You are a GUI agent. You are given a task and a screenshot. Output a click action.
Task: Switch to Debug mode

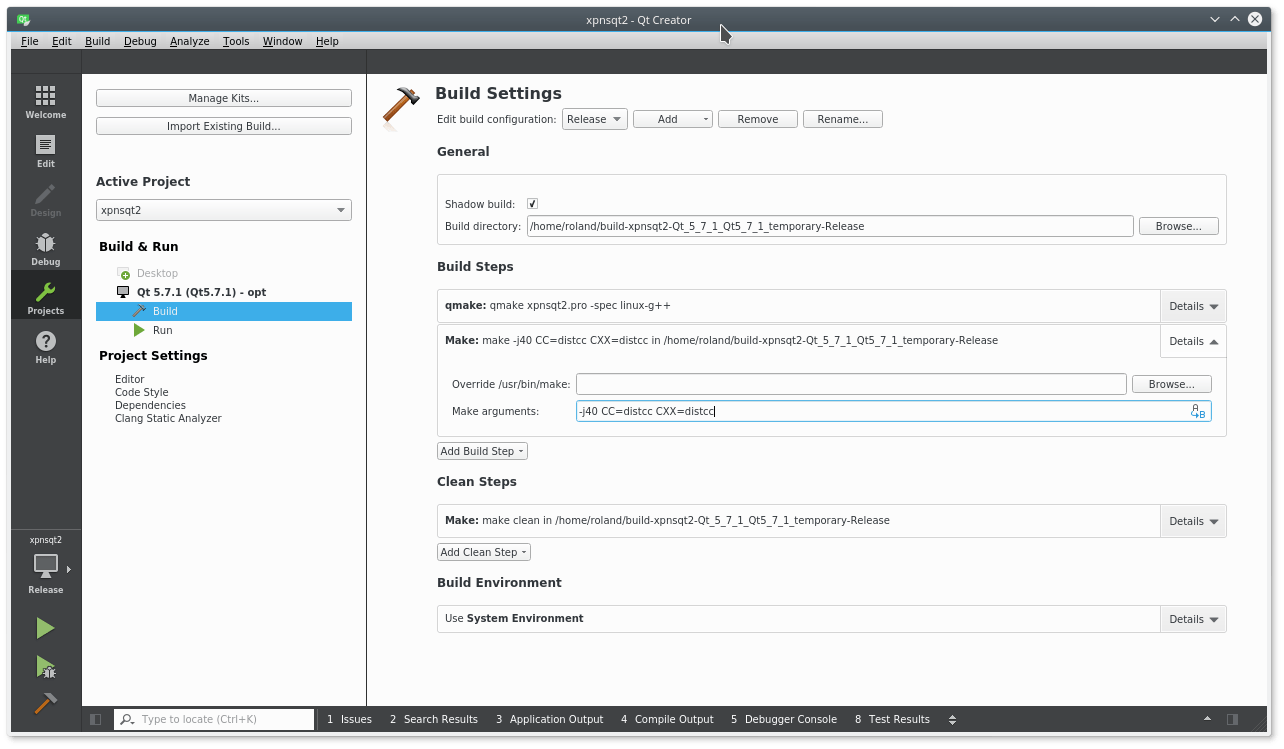point(46,247)
